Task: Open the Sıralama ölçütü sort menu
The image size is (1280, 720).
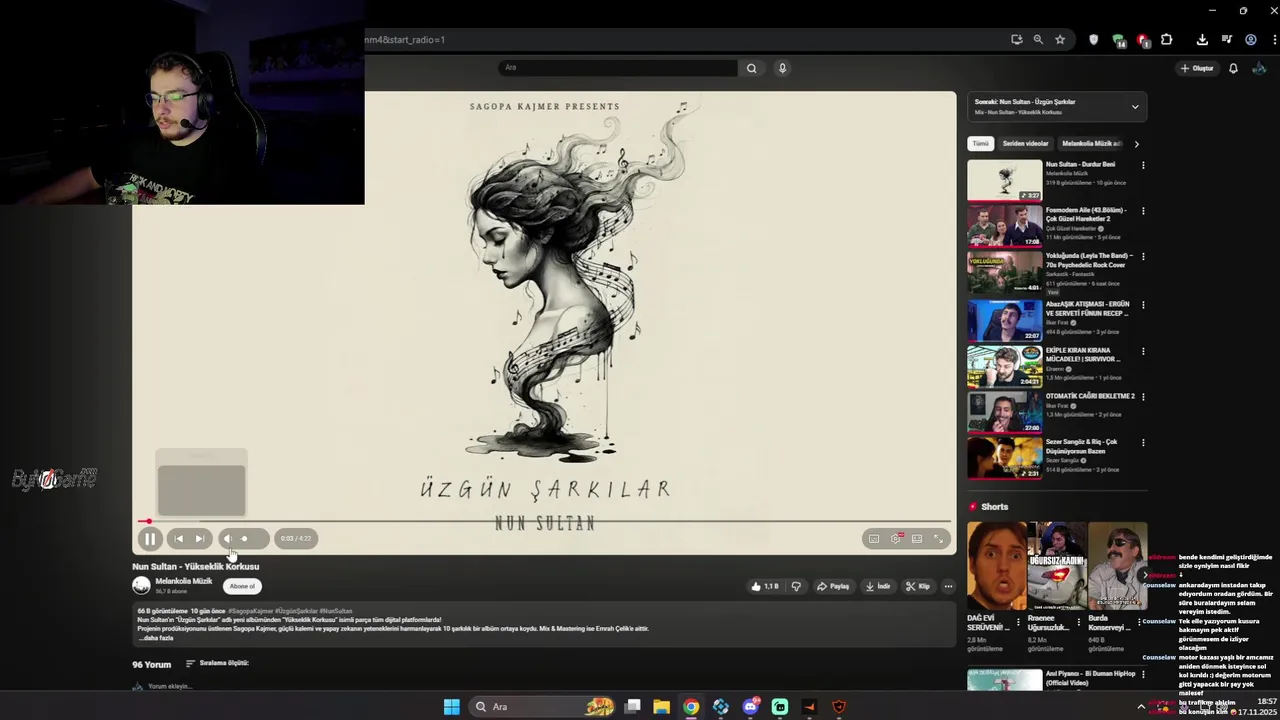Action: click(217, 663)
